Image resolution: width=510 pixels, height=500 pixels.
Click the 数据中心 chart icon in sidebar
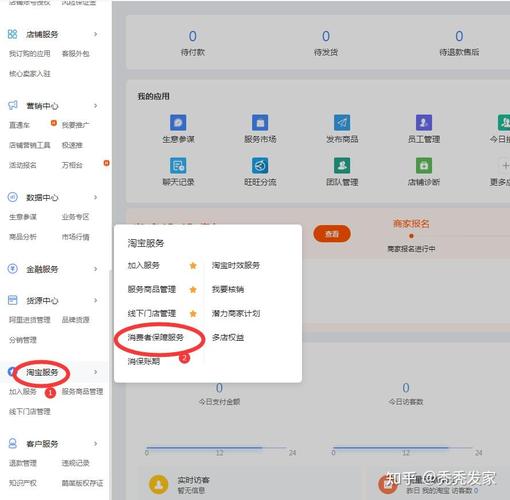(13, 197)
